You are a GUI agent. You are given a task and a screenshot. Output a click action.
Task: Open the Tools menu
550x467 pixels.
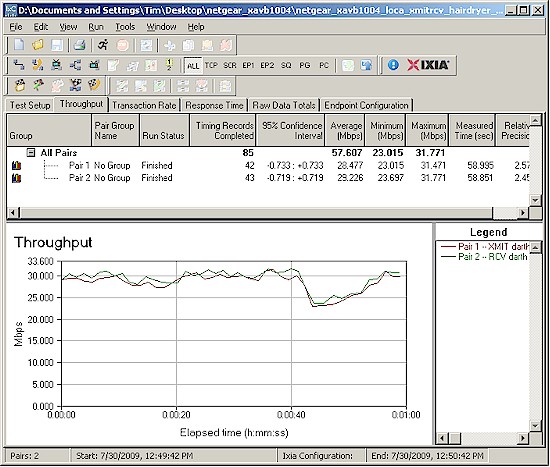point(125,27)
